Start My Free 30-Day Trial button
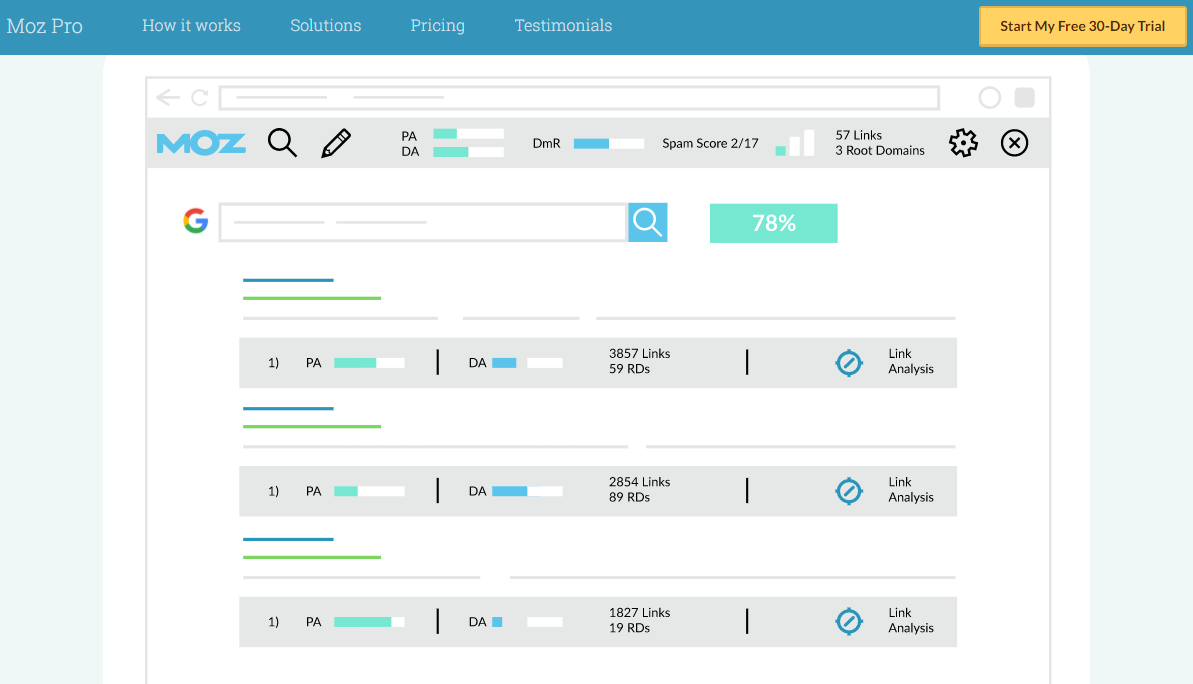Screen dimensions: 1193x684 point(1082,27)
